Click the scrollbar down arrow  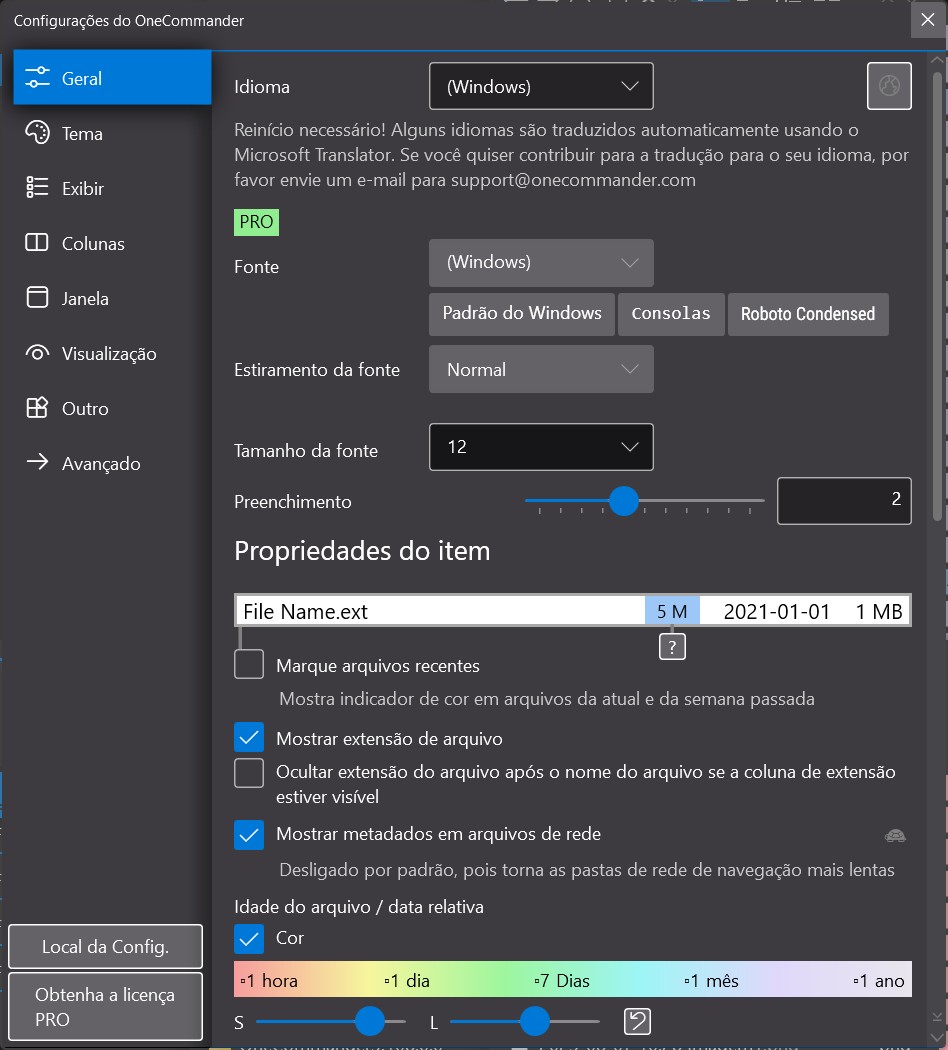(x=937, y=1036)
